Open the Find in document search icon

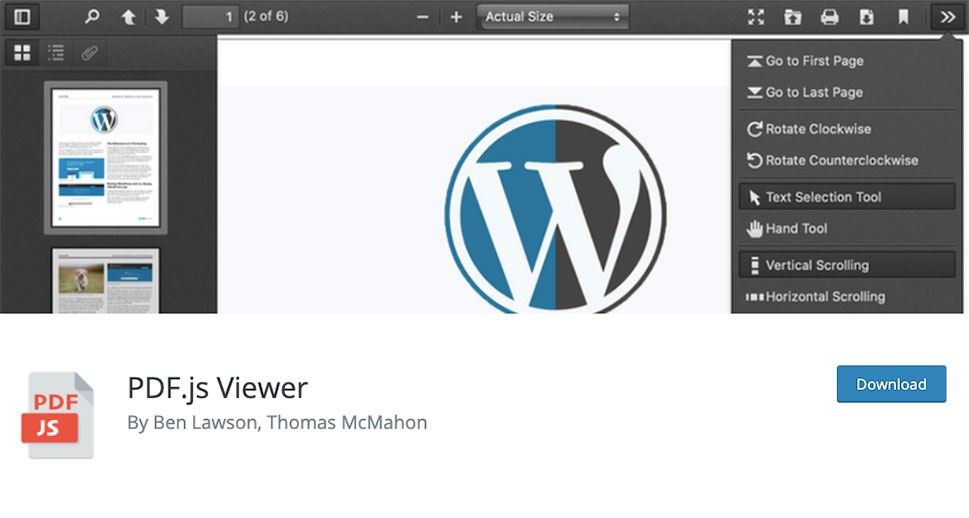92,17
